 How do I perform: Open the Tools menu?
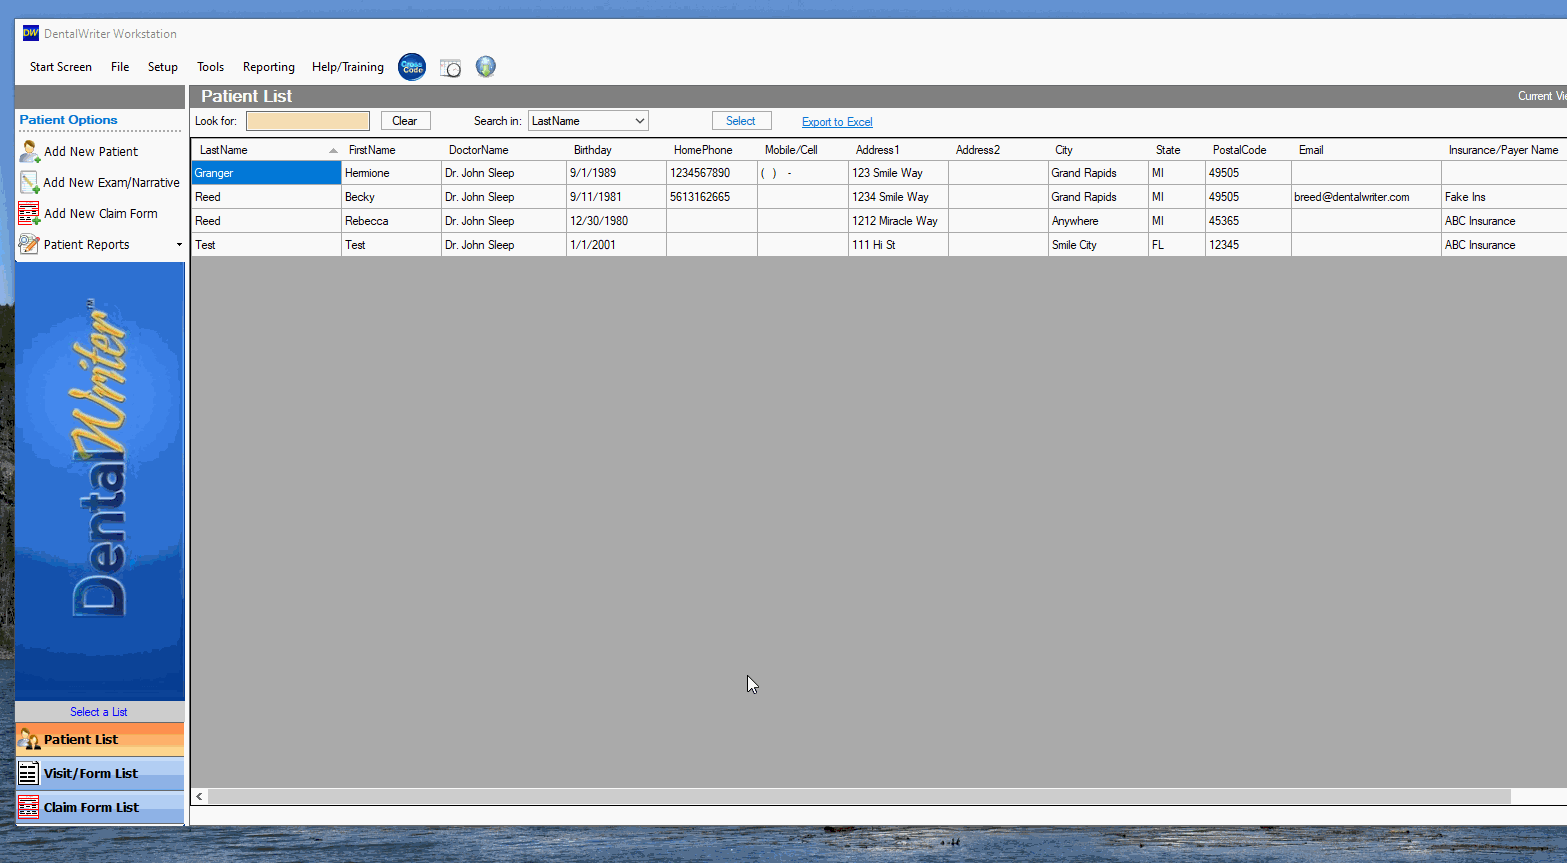point(210,67)
